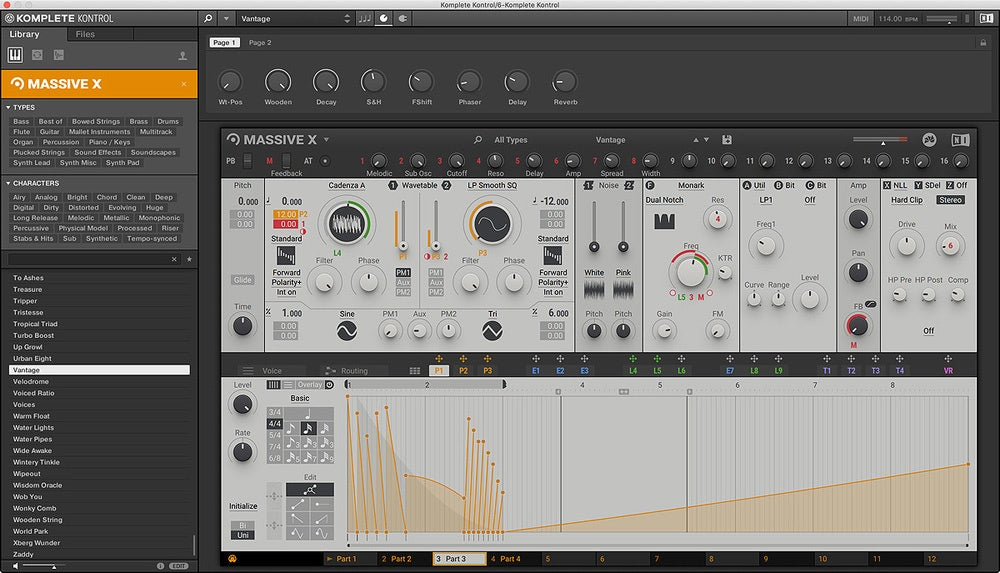Toggle the Glide button

(242, 280)
